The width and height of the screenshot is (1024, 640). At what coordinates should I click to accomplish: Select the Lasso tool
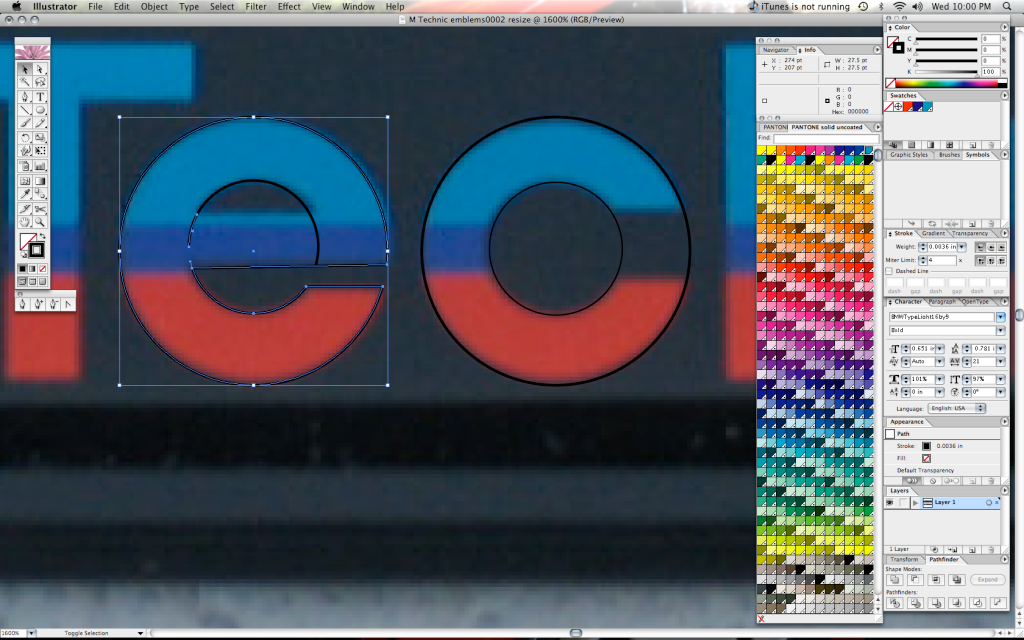coord(40,82)
